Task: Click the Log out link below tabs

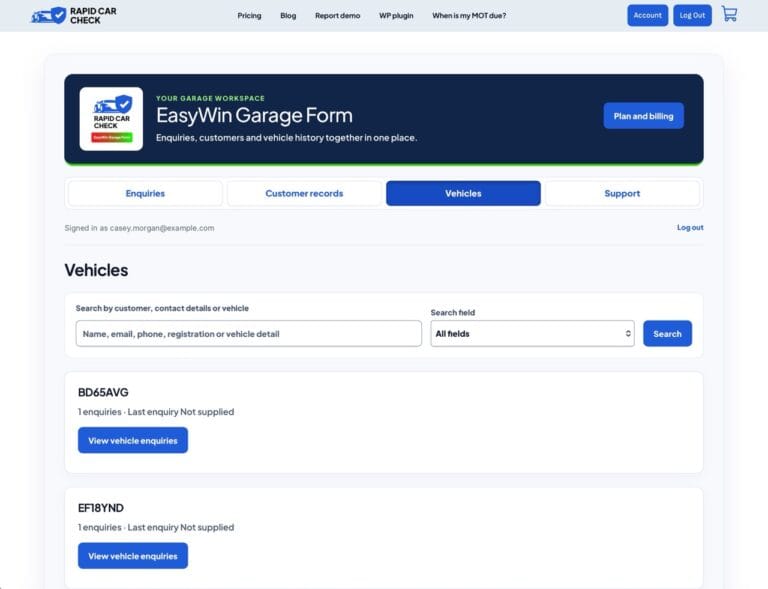Action: (x=690, y=228)
